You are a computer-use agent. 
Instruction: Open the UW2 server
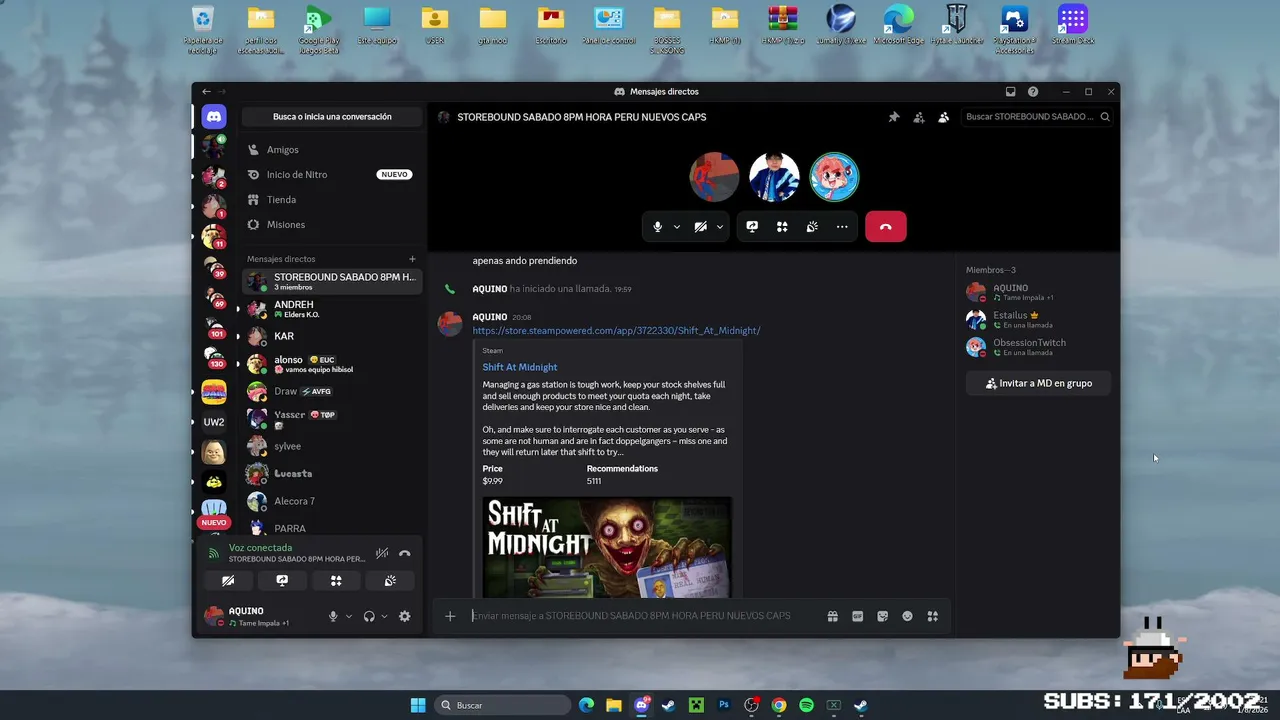[214, 422]
